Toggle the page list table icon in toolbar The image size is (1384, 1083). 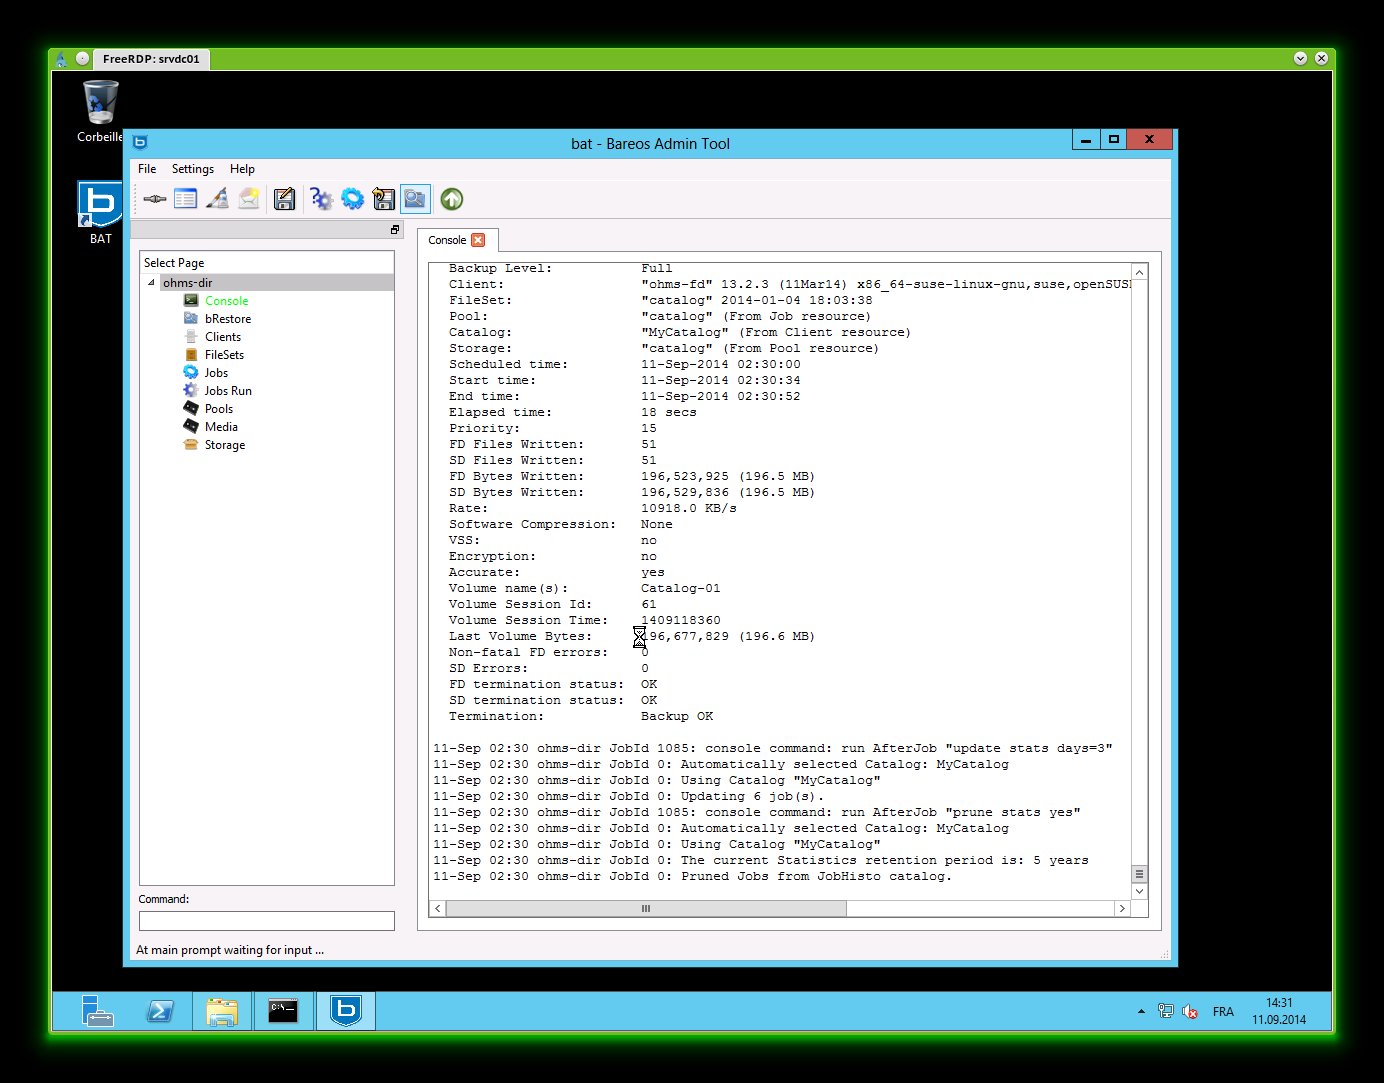[x=185, y=199]
